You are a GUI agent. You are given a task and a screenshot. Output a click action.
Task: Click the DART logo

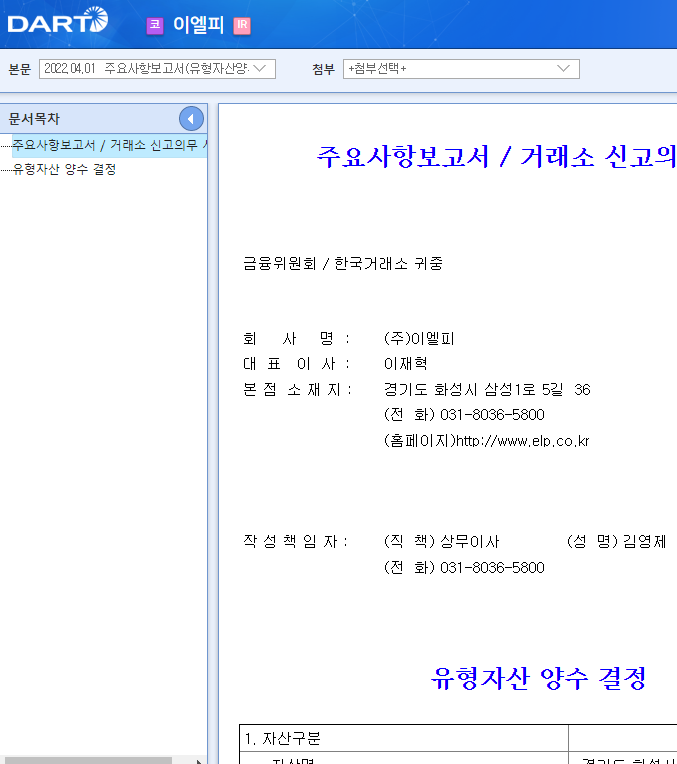[x=58, y=20]
